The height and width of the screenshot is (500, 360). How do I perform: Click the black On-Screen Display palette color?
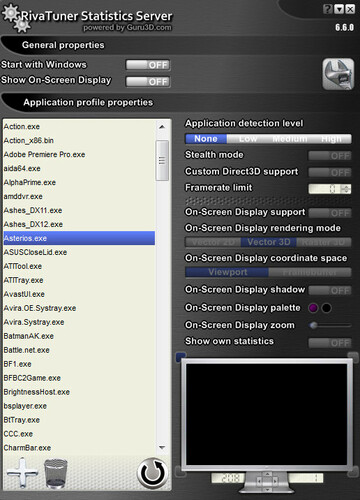point(326,308)
